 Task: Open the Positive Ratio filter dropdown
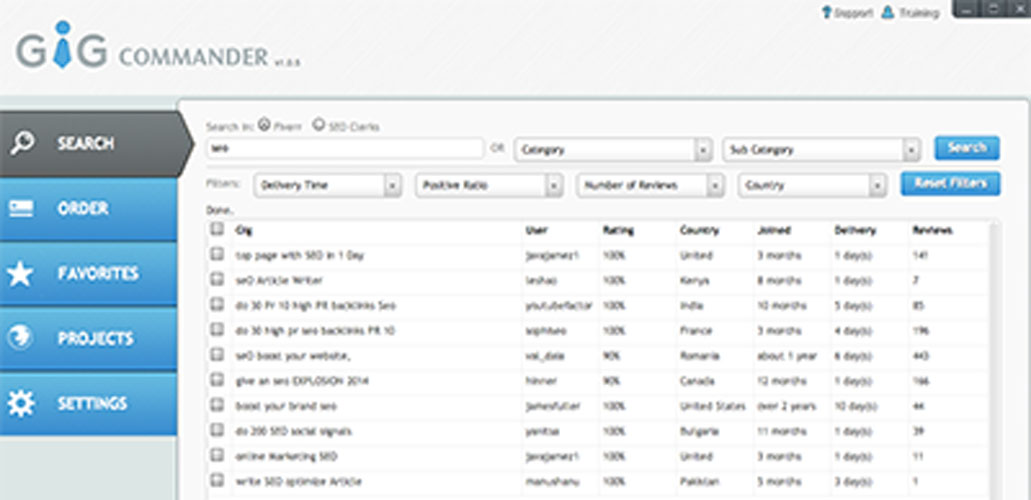(489, 186)
